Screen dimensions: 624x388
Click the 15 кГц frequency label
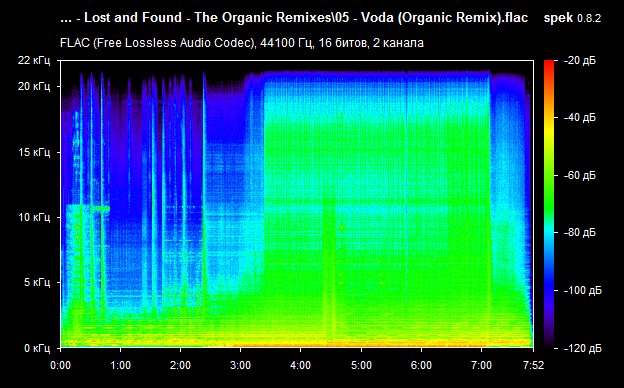(x=34, y=152)
